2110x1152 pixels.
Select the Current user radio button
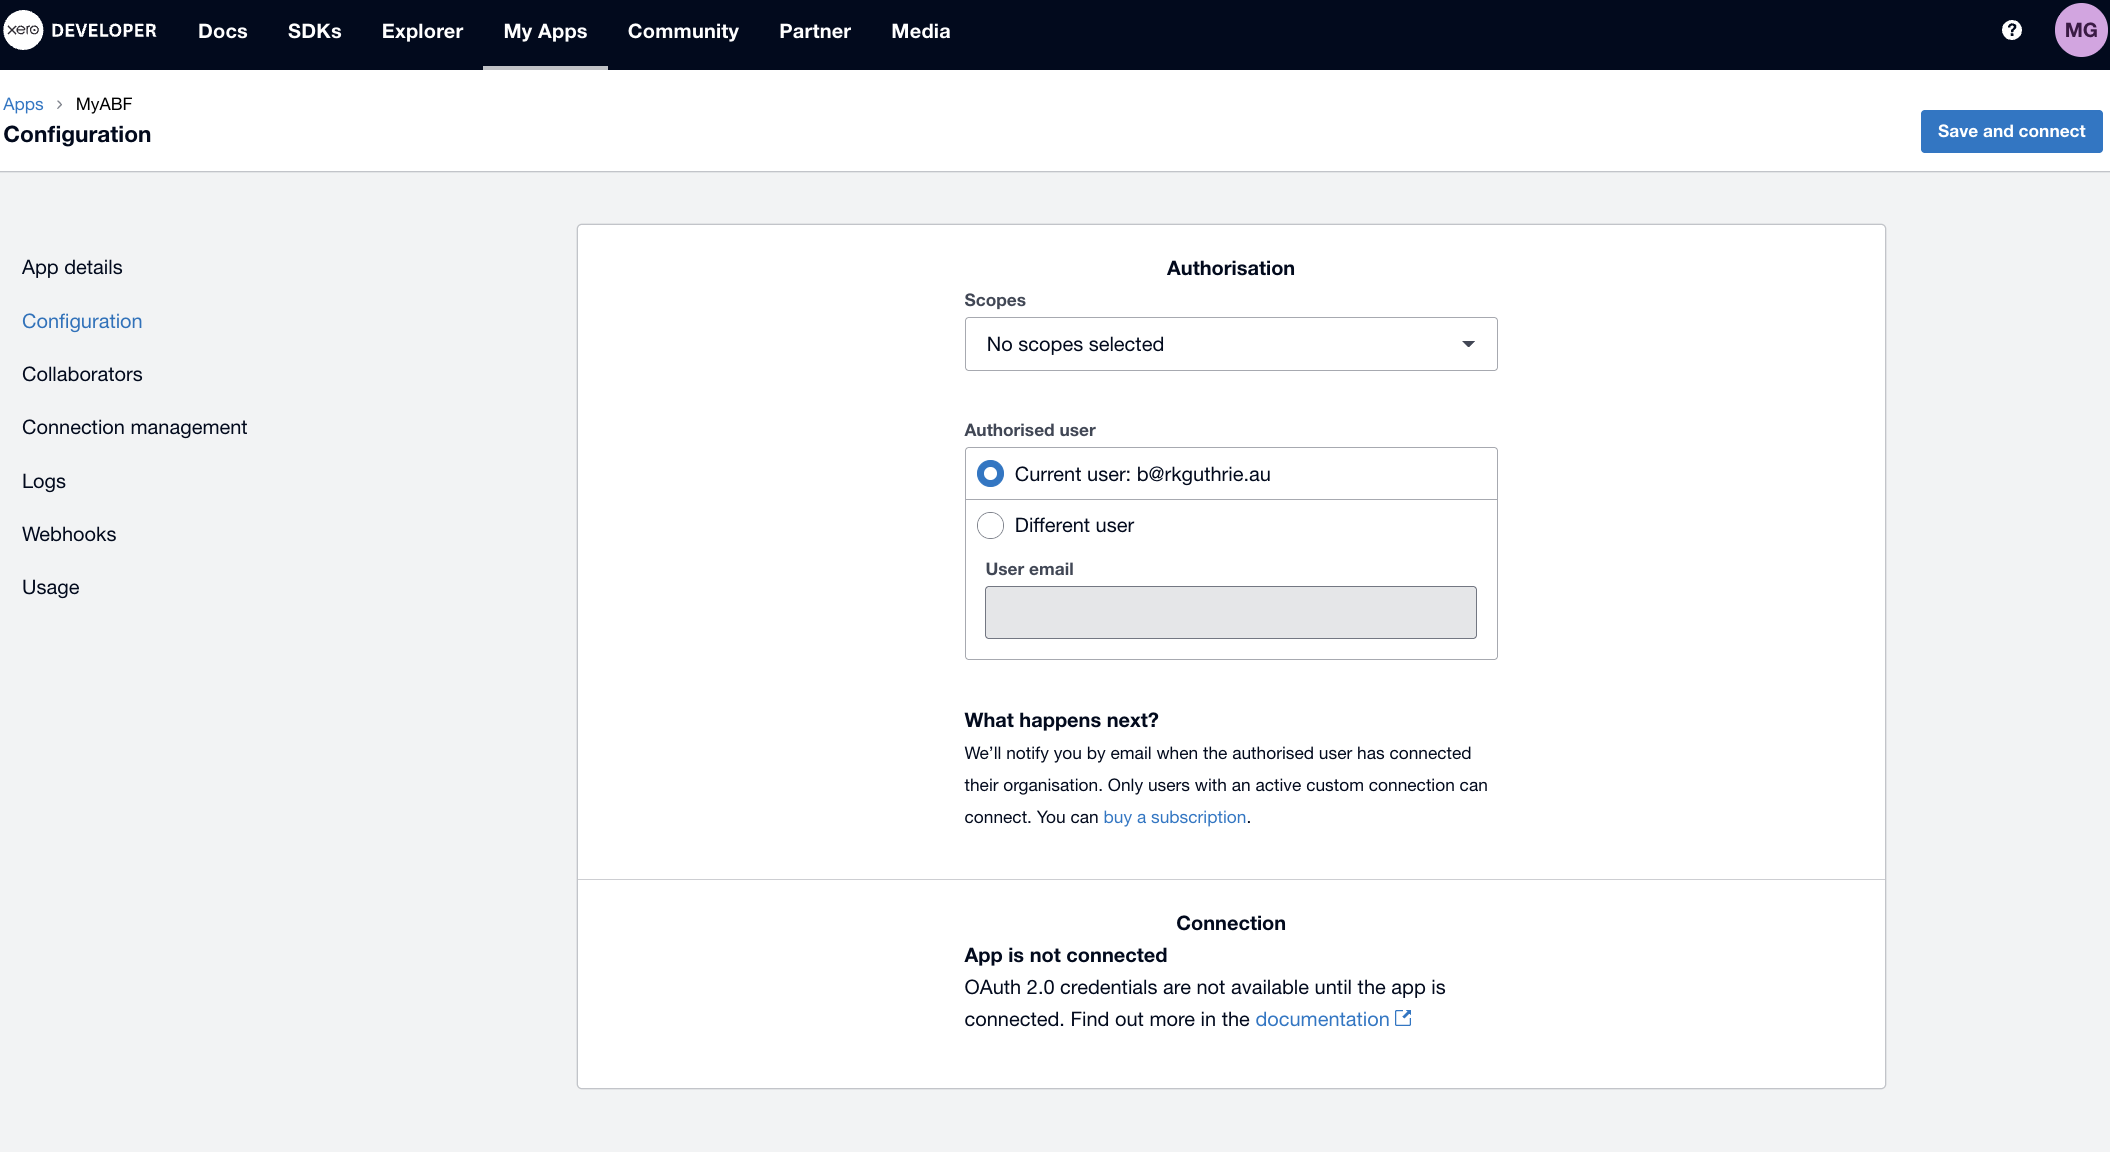pos(990,474)
